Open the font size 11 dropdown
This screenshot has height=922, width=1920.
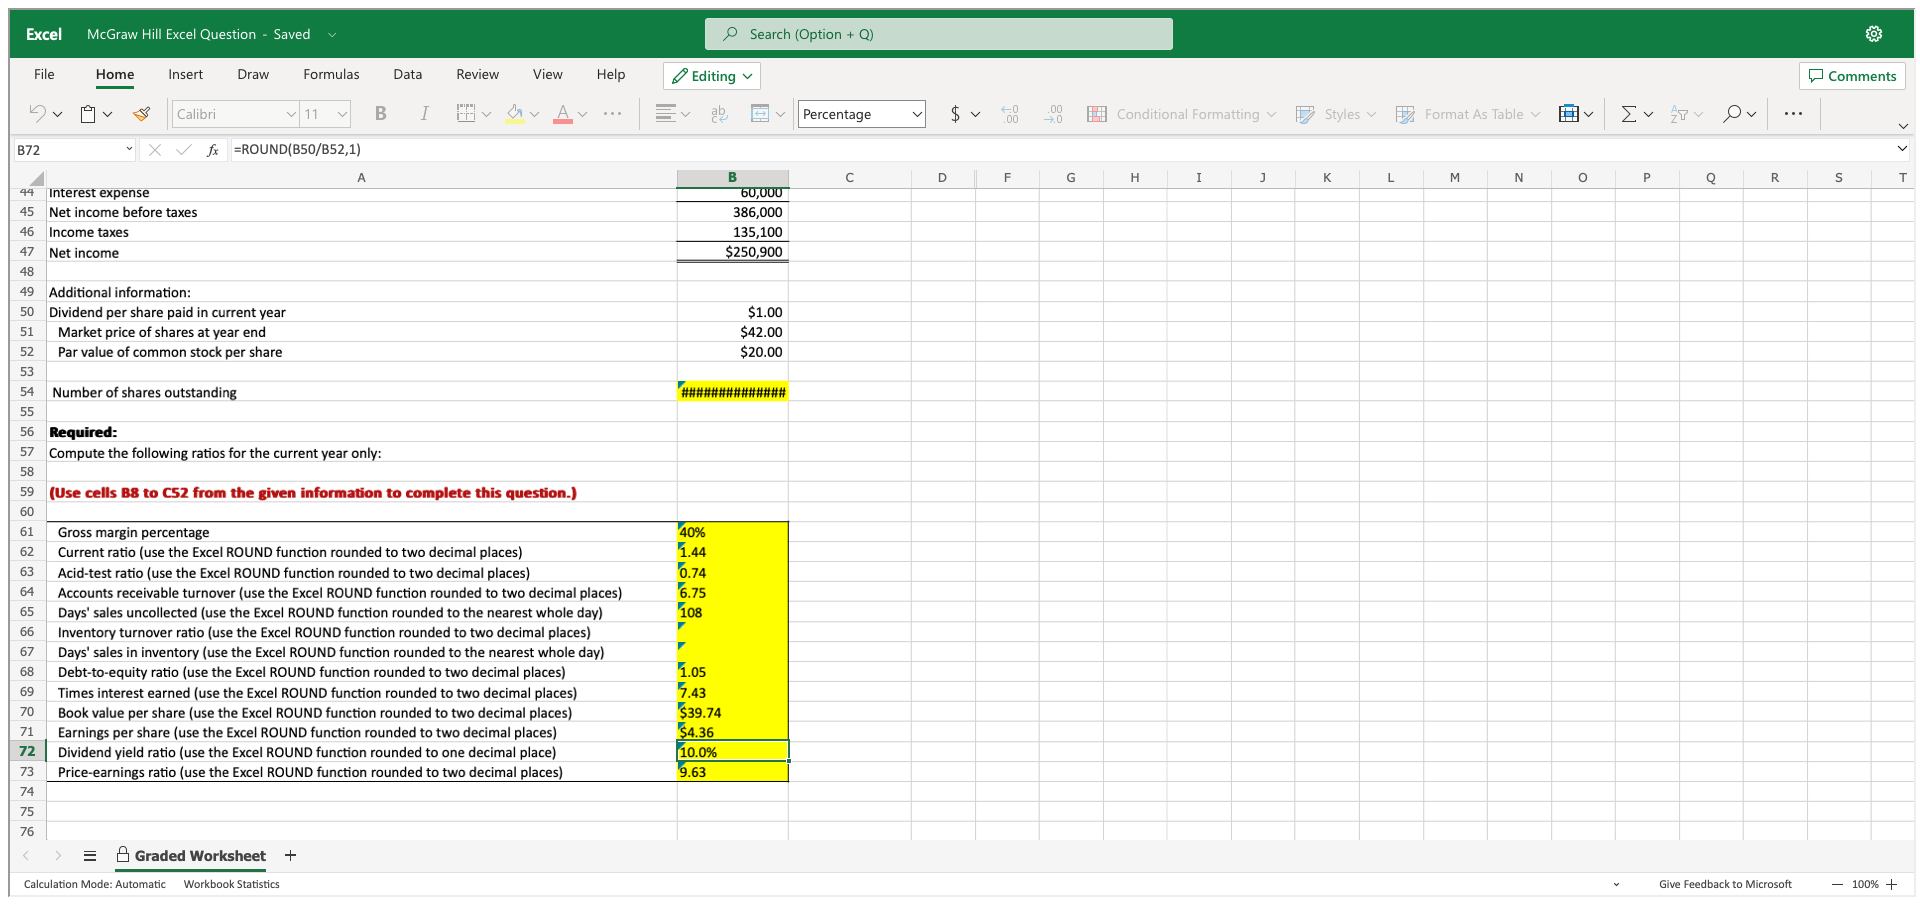click(342, 114)
